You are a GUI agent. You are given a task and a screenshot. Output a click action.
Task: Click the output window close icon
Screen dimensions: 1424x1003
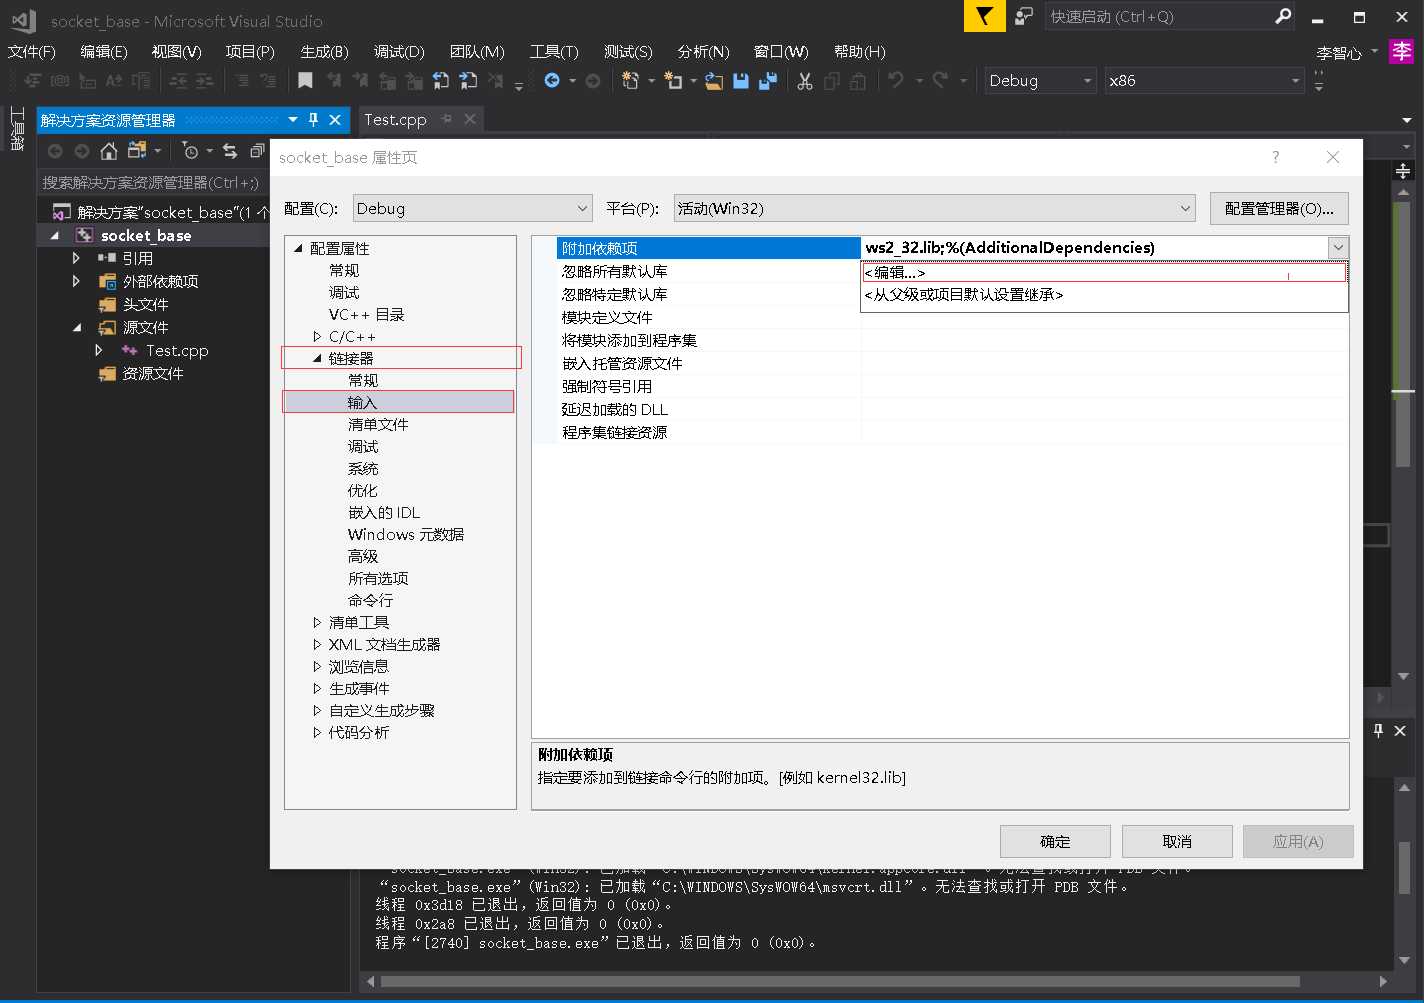1400,731
